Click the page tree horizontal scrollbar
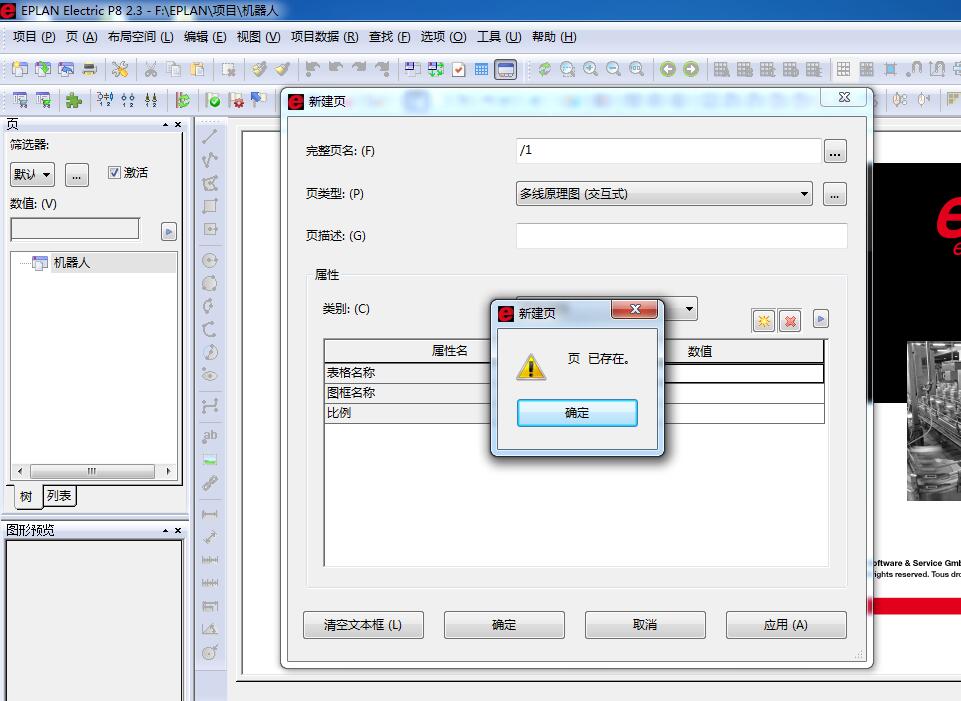Screen dimensions: 961x701 point(92,471)
